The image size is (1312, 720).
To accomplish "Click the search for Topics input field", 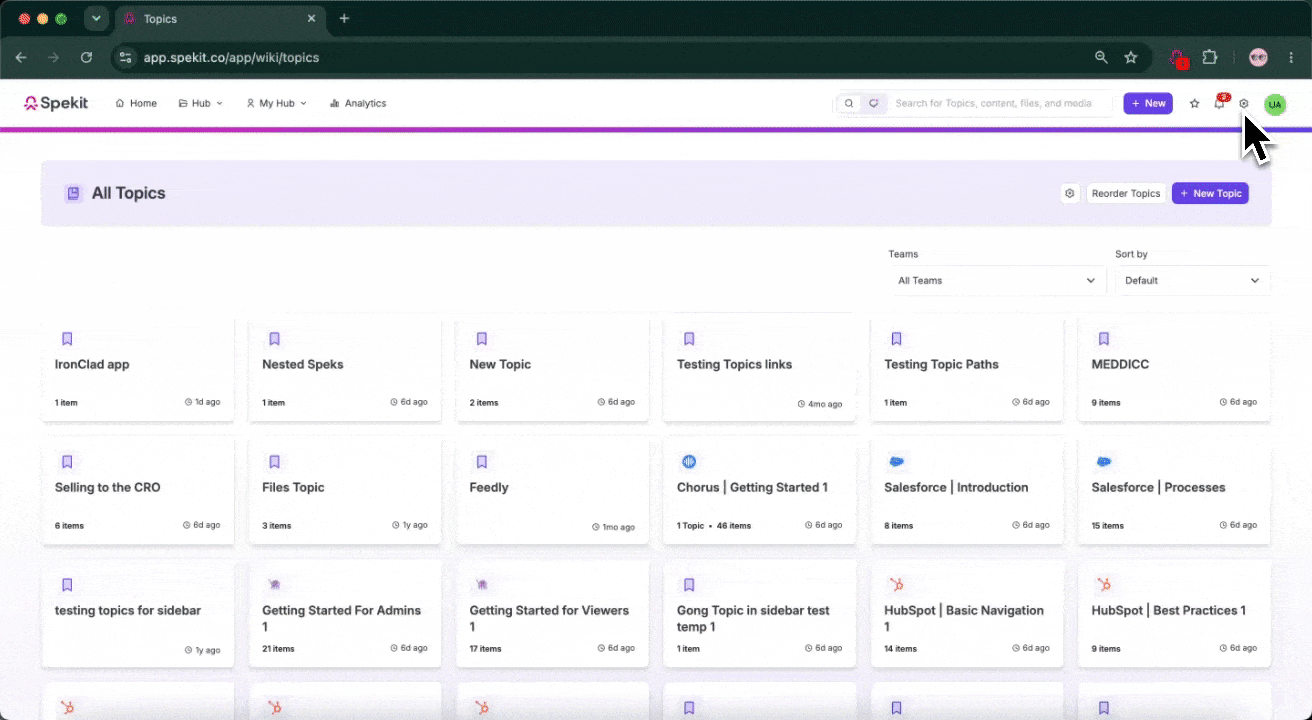I will coord(1000,103).
